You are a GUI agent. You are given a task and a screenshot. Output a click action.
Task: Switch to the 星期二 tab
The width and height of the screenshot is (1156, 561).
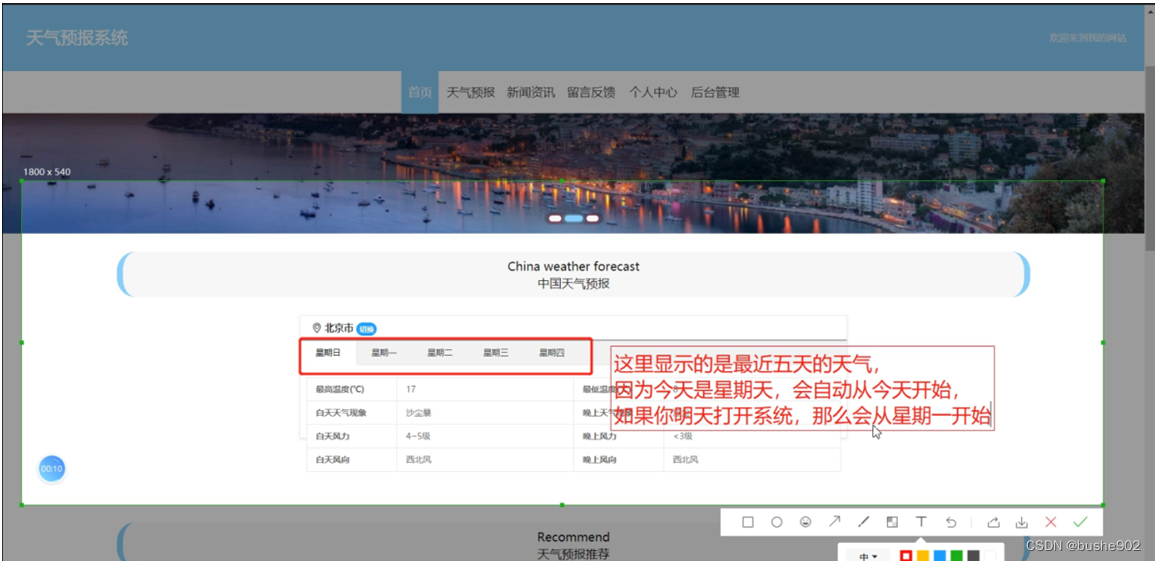point(440,353)
